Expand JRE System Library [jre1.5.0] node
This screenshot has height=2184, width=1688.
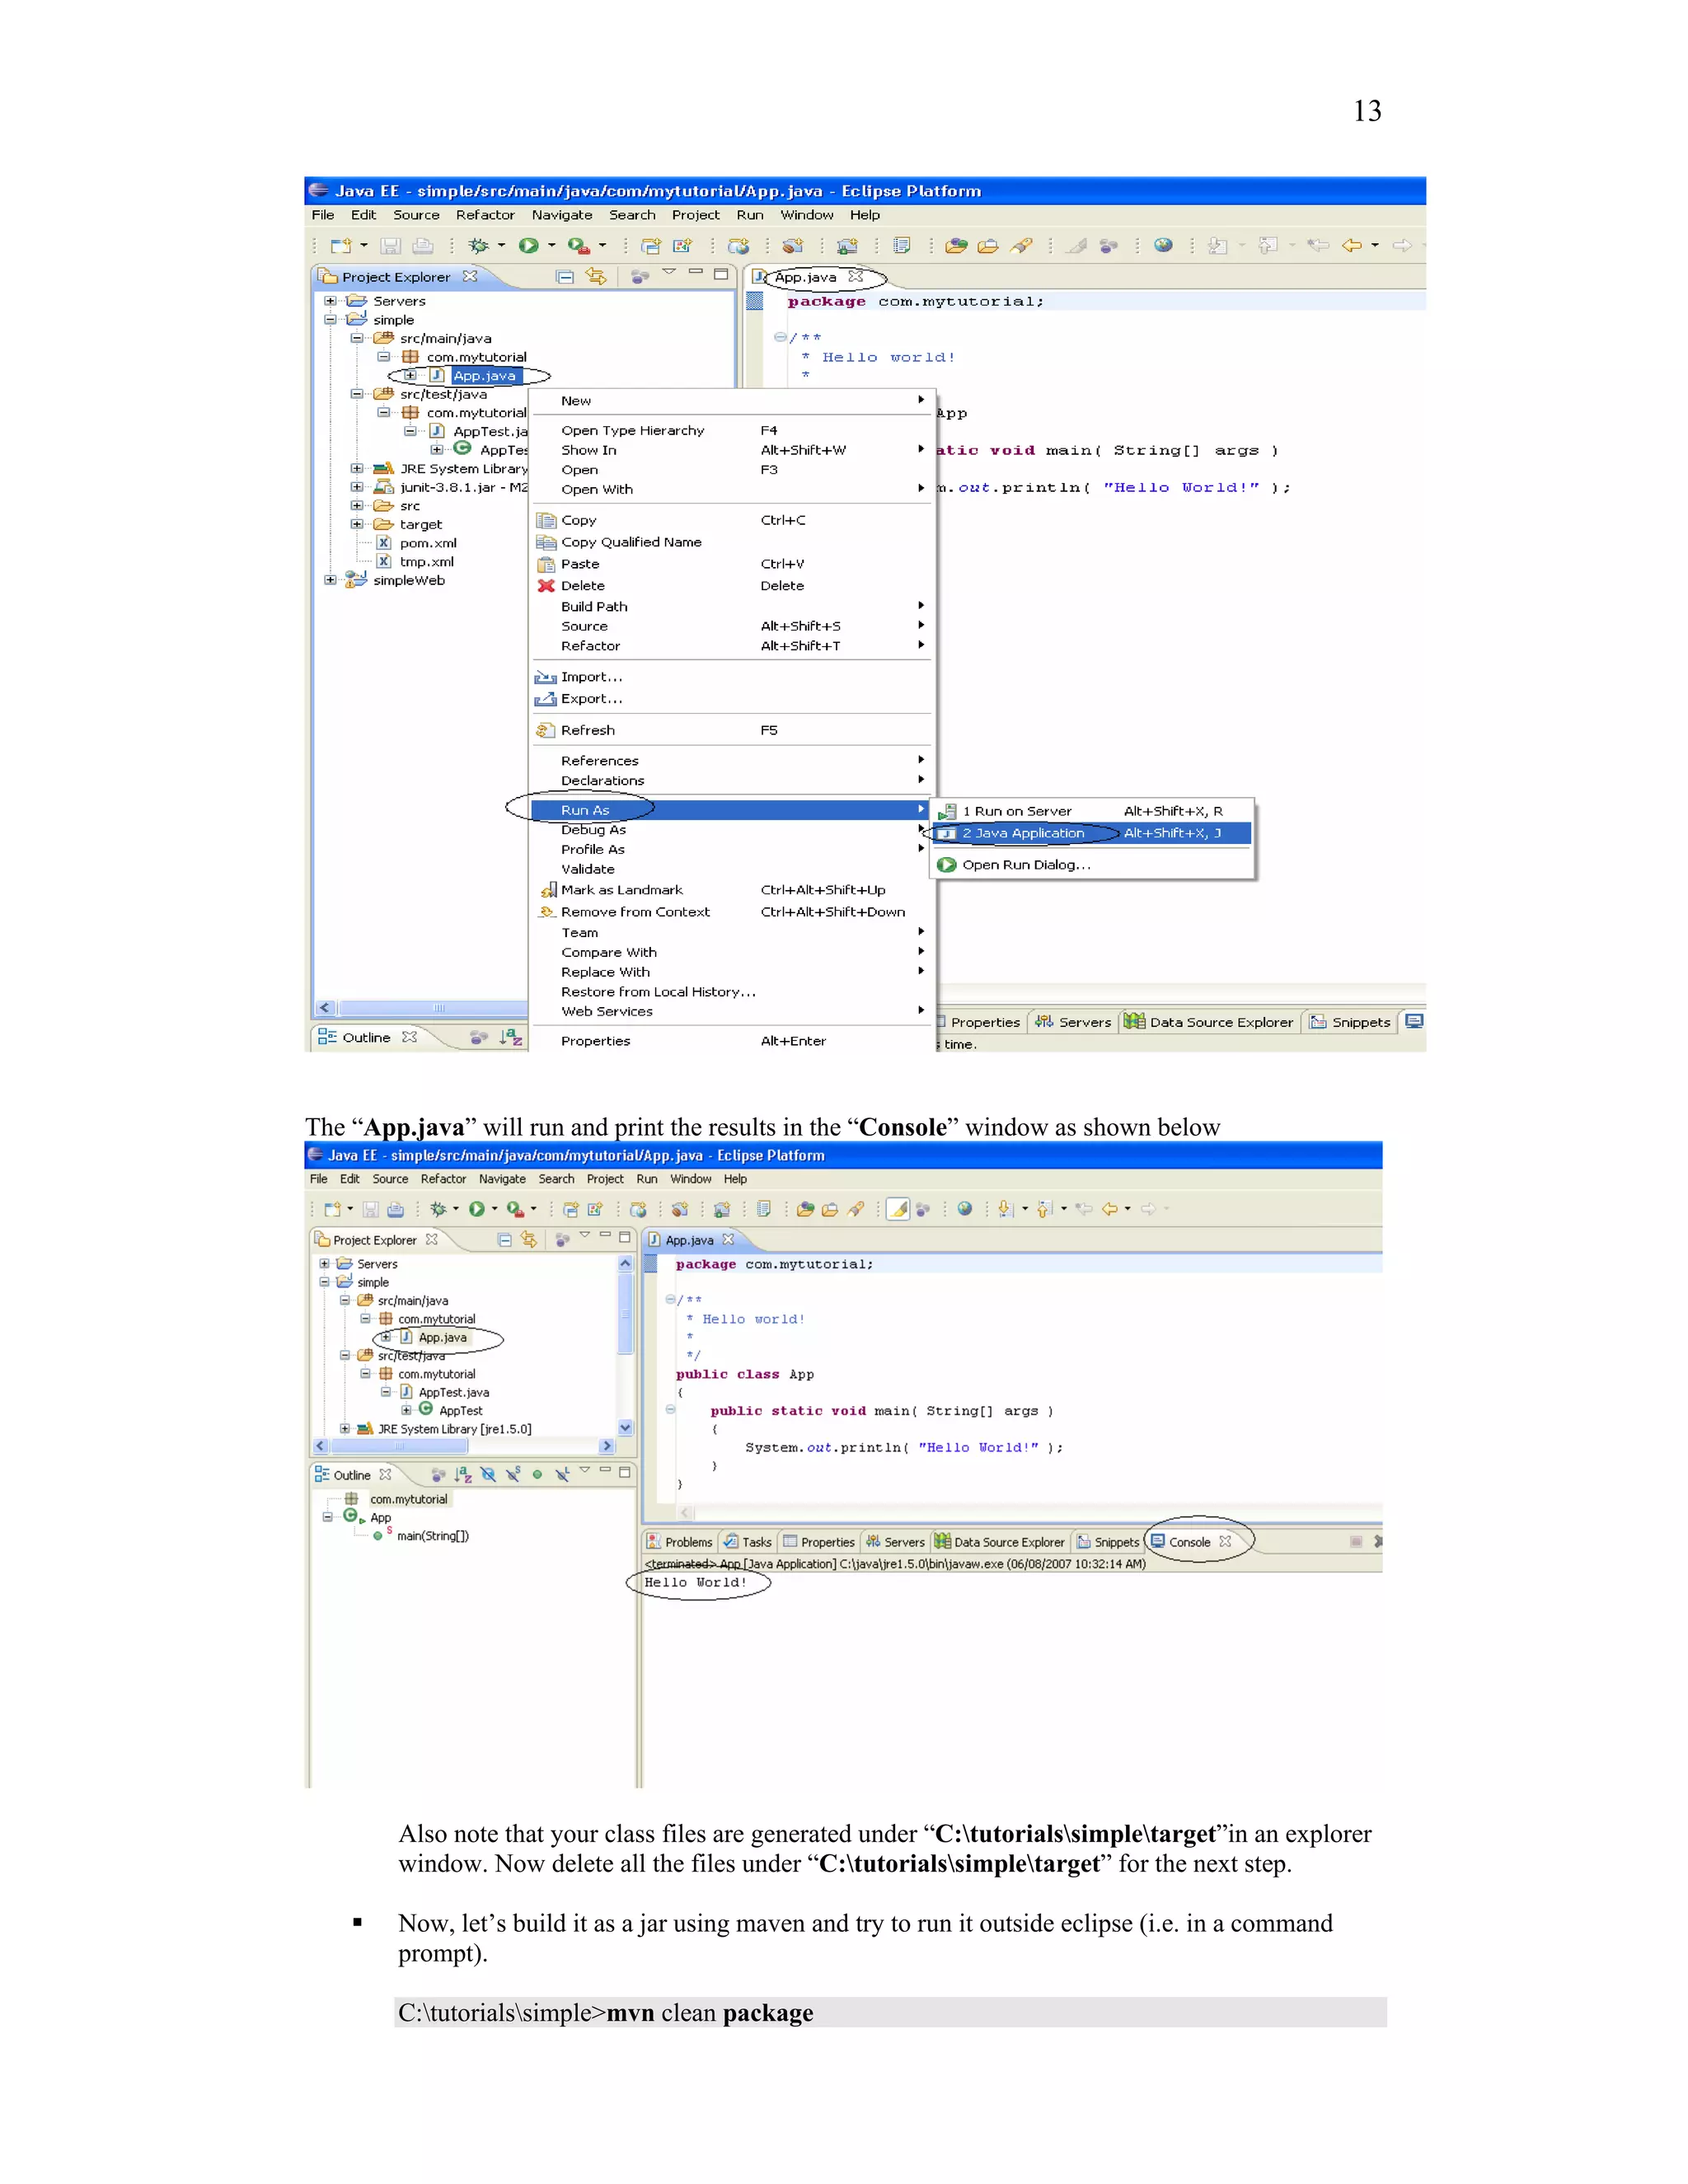[x=345, y=1429]
